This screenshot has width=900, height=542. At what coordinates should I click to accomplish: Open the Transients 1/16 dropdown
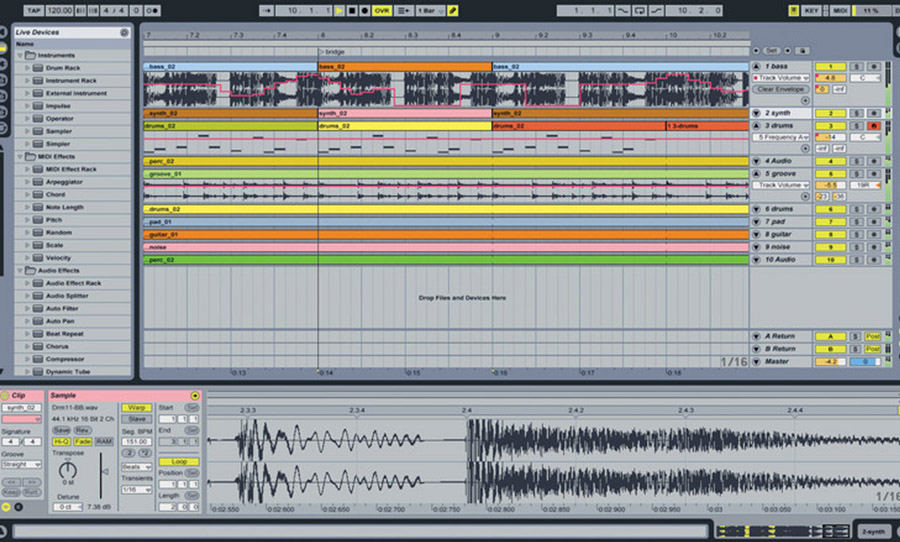(x=137, y=490)
